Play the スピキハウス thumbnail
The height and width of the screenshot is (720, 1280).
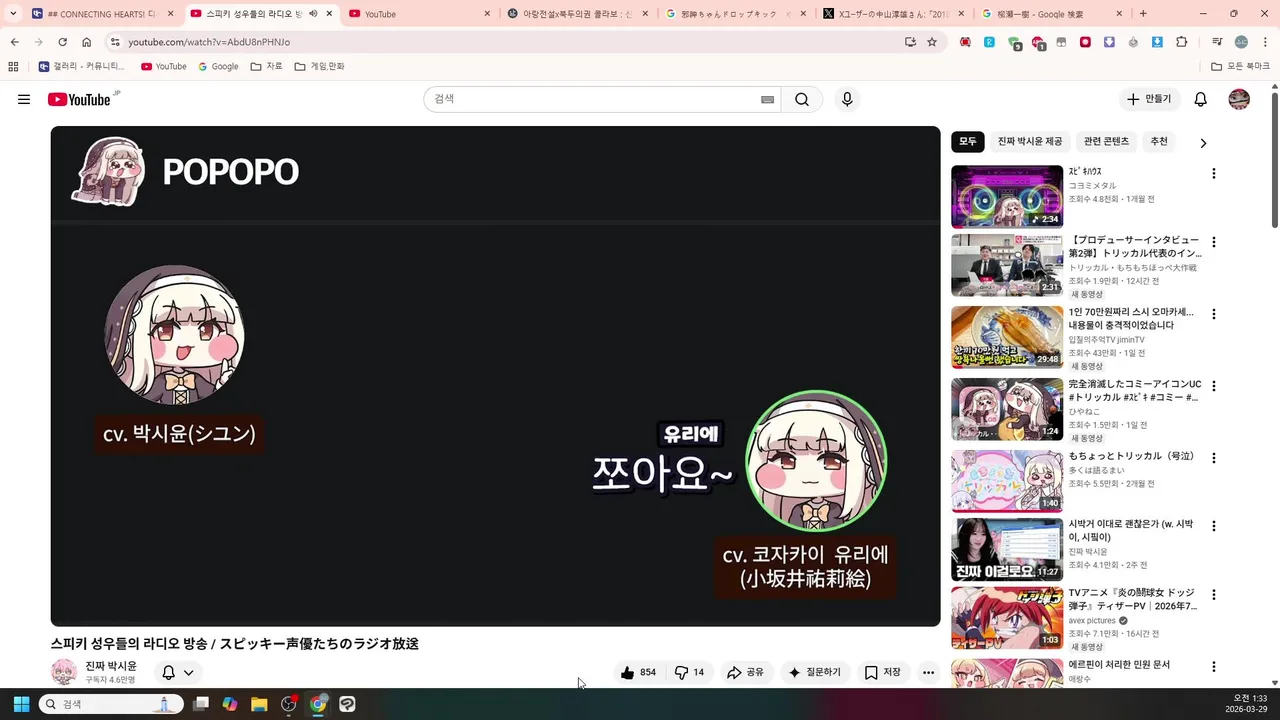click(x=1007, y=197)
